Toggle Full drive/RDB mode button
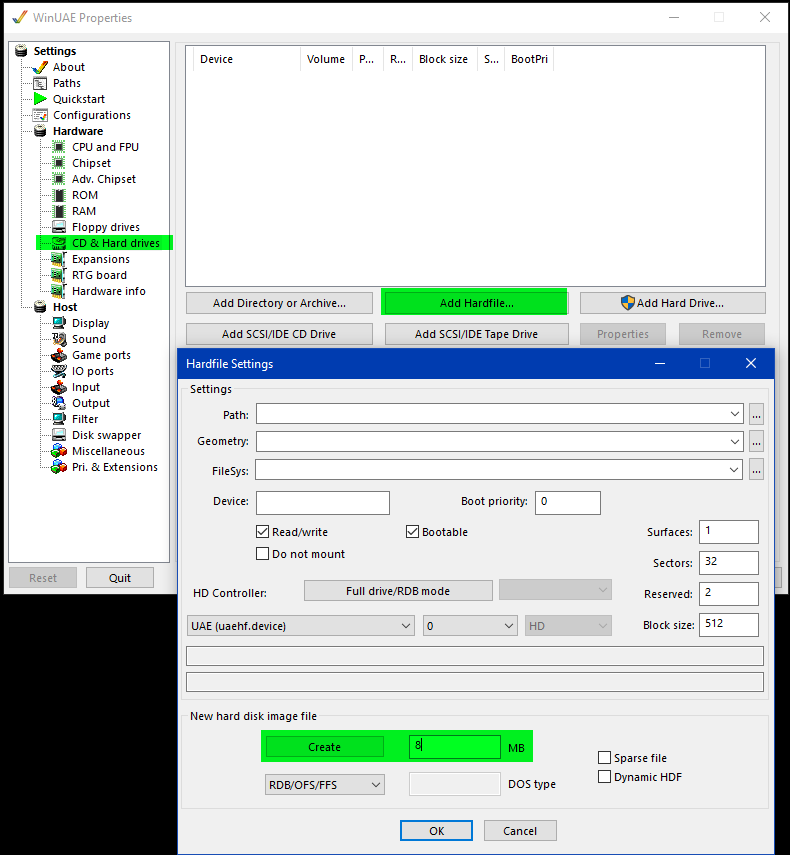This screenshot has height=855, width=790. pyautogui.click(x=398, y=591)
